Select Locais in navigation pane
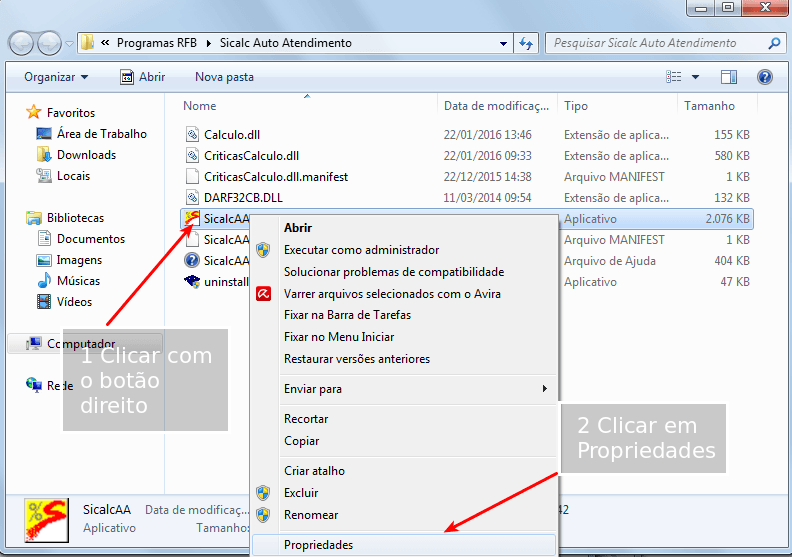 73,176
